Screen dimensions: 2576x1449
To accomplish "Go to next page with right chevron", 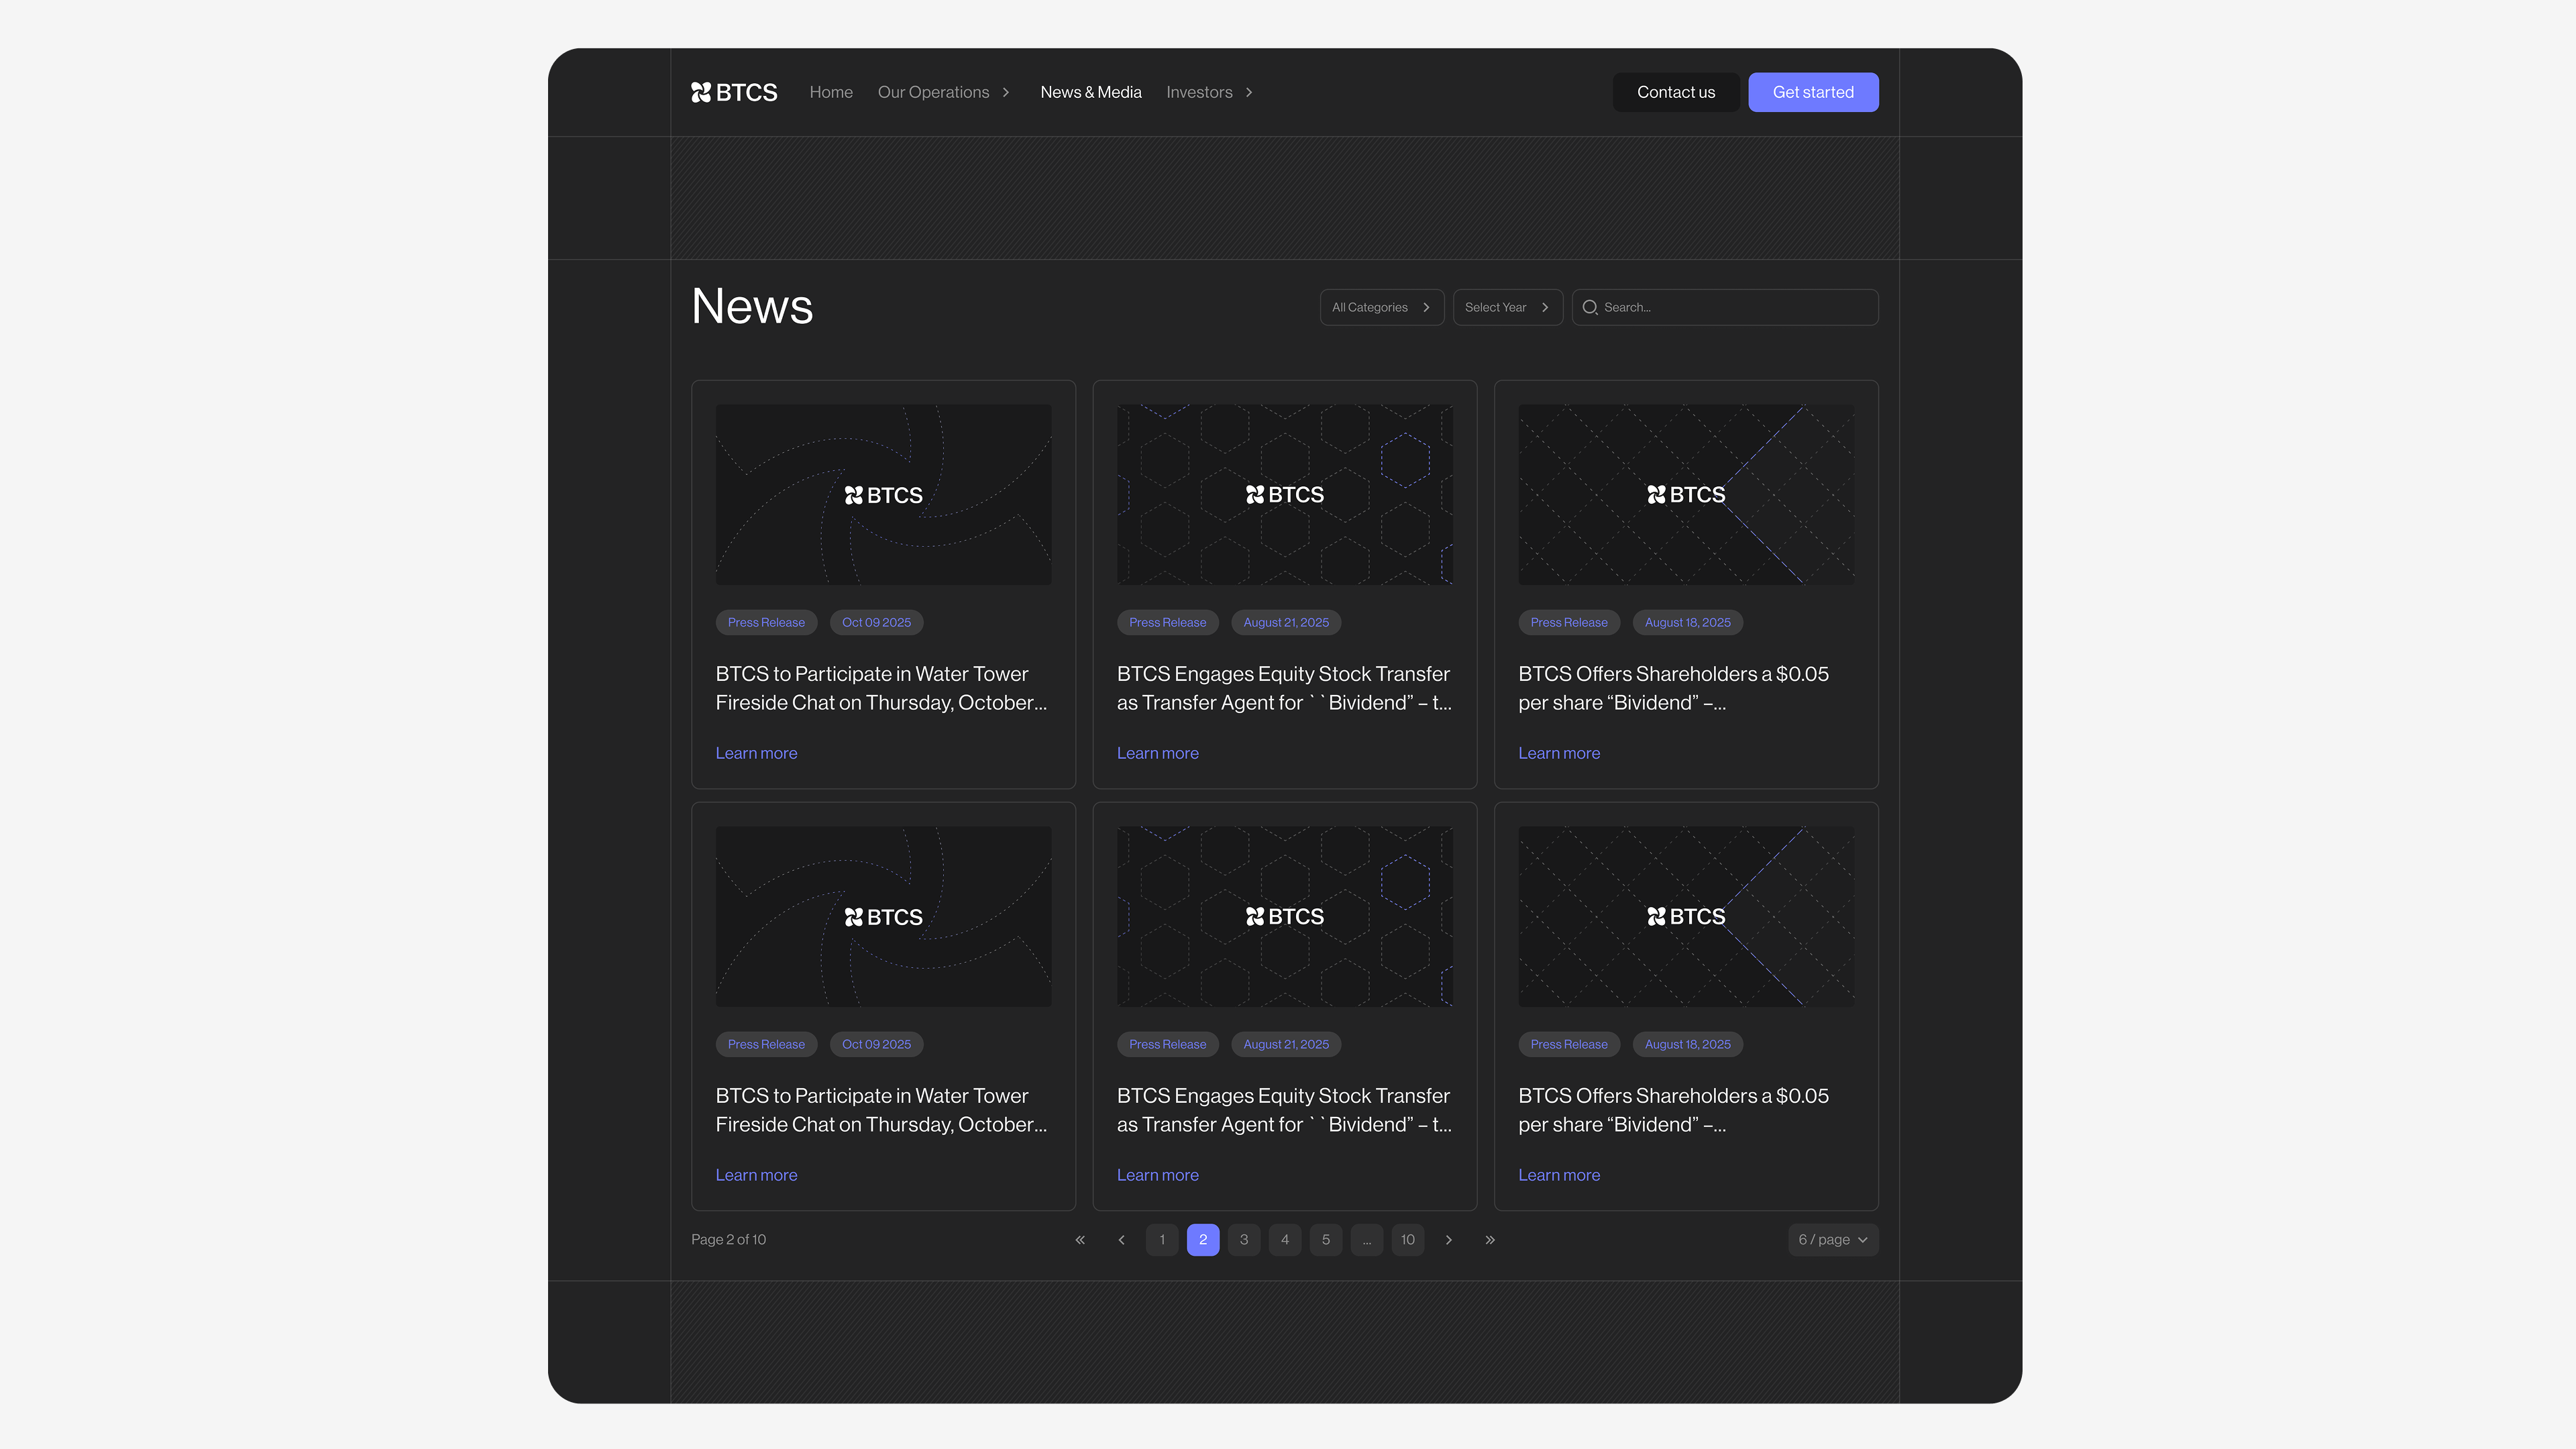I will (x=1448, y=1239).
